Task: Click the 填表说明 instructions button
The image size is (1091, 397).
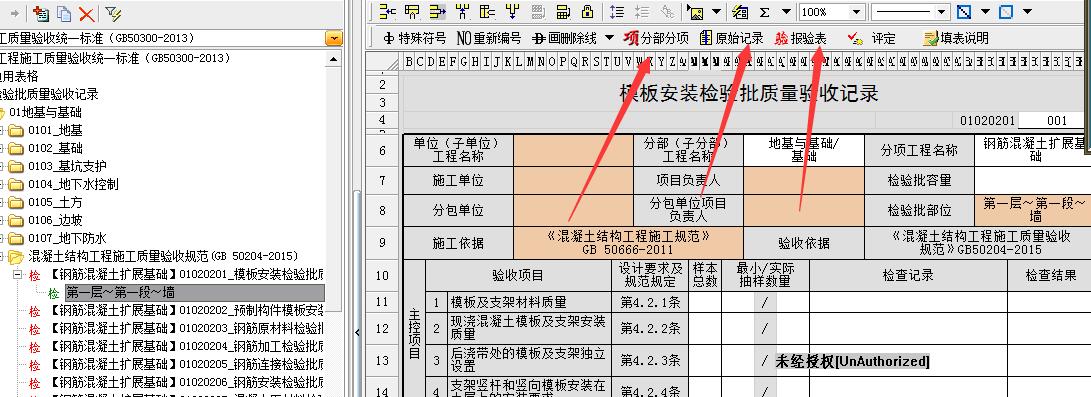Action: (x=956, y=39)
